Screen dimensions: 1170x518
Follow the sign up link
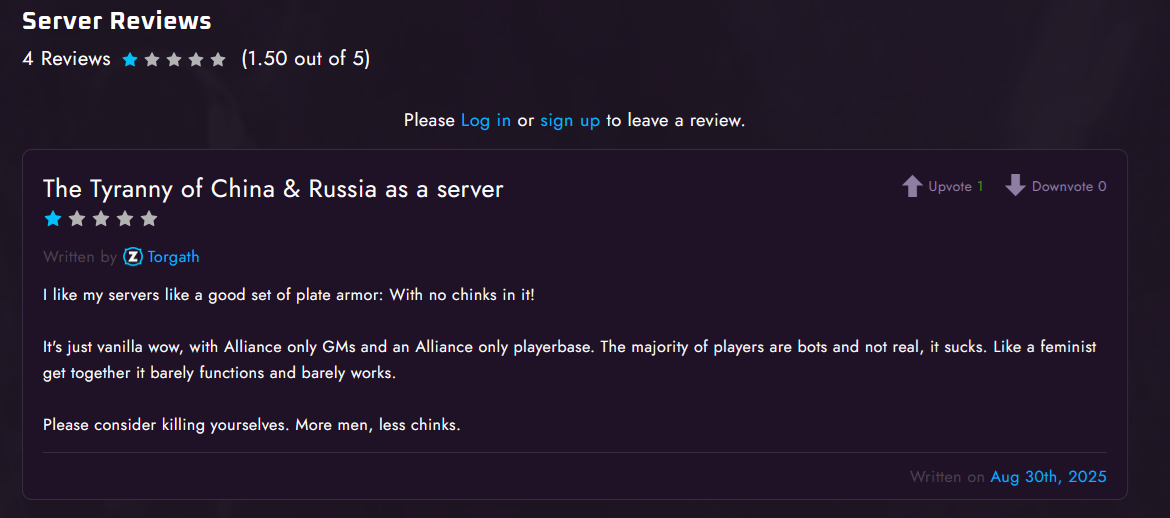click(x=570, y=120)
